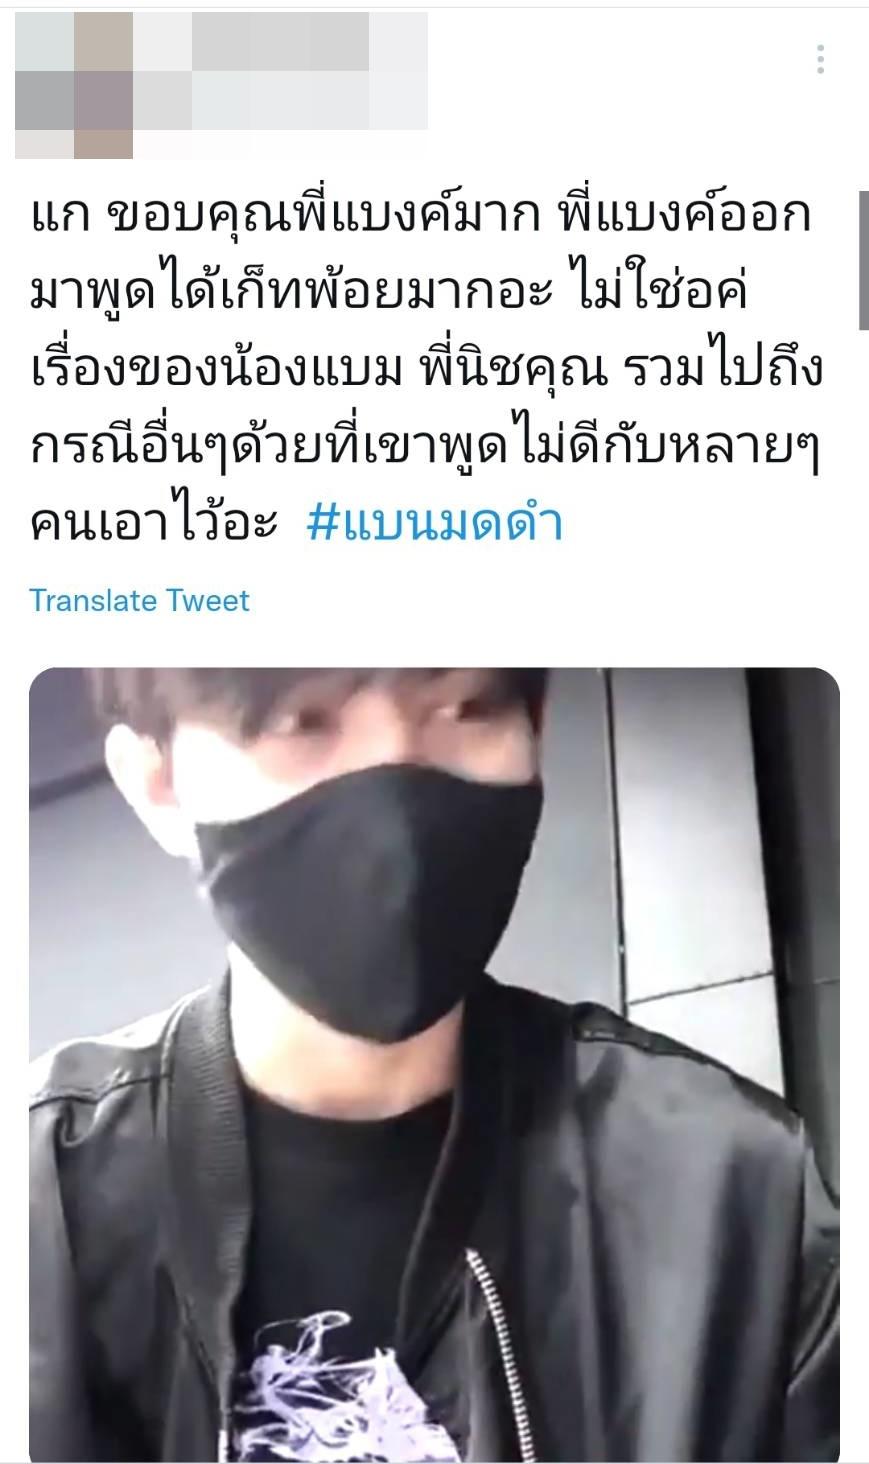Open the #แบนมดดำ hashtag
Viewport: 869px width, 1464px height.
435,525
